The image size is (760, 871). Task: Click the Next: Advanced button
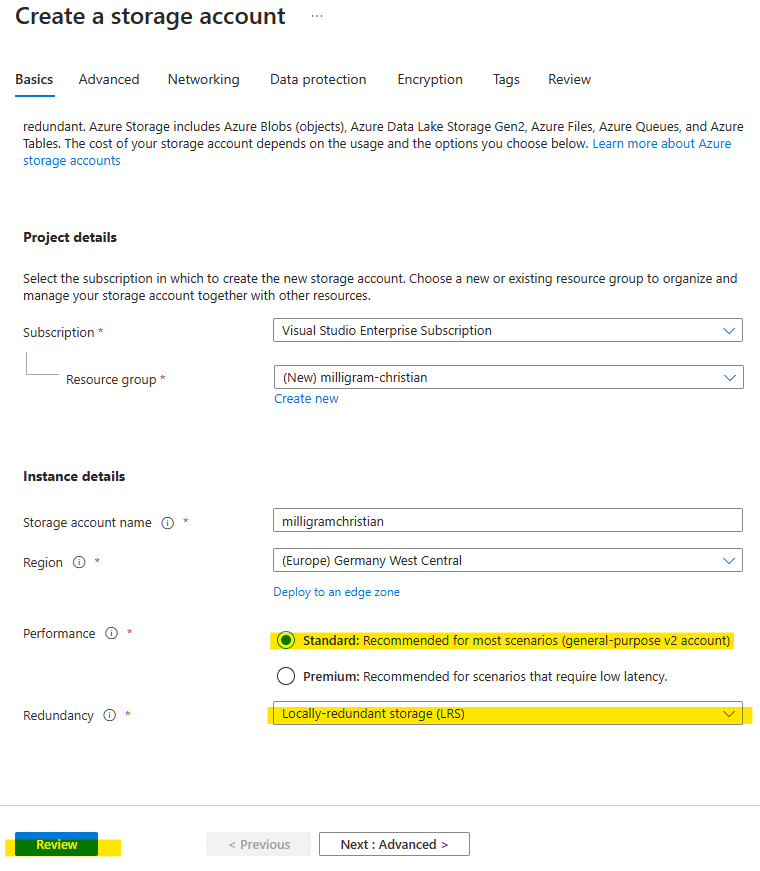click(394, 843)
